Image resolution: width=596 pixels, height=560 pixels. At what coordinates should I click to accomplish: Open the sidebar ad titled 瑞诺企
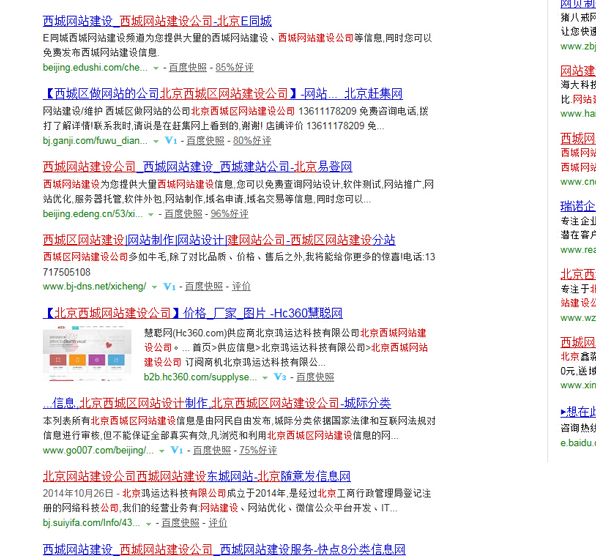pyautogui.click(x=578, y=206)
